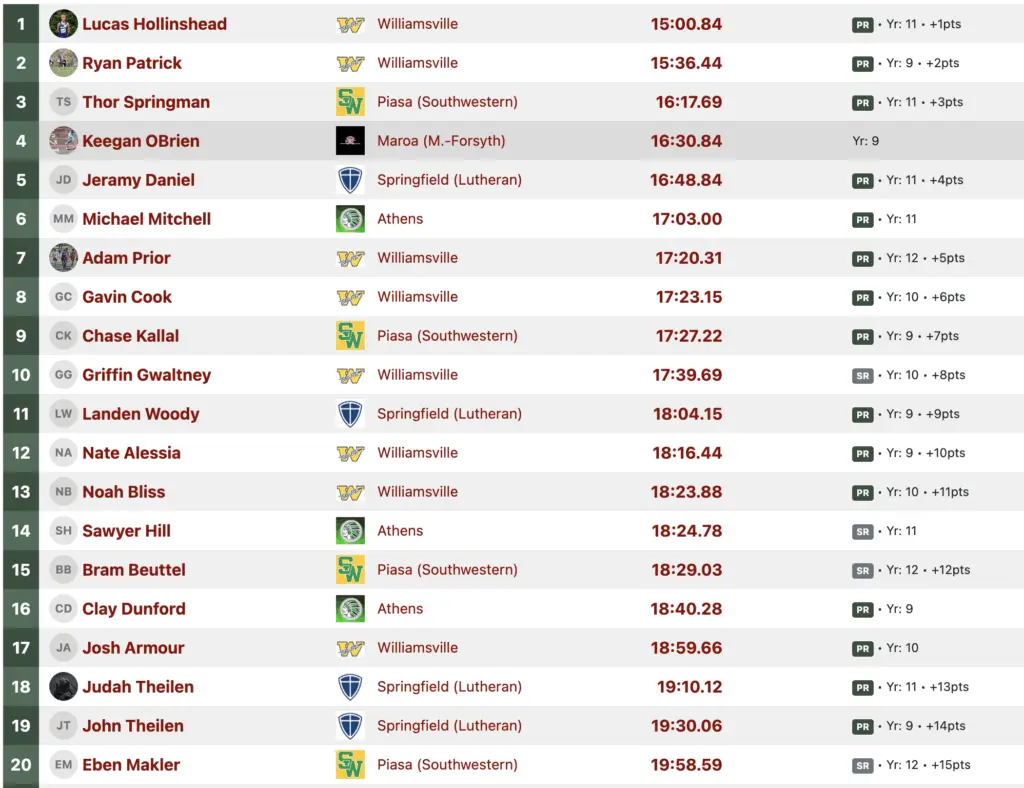Click Lucas Hollinshead's profile photo
The height and width of the screenshot is (788, 1024).
coord(63,24)
